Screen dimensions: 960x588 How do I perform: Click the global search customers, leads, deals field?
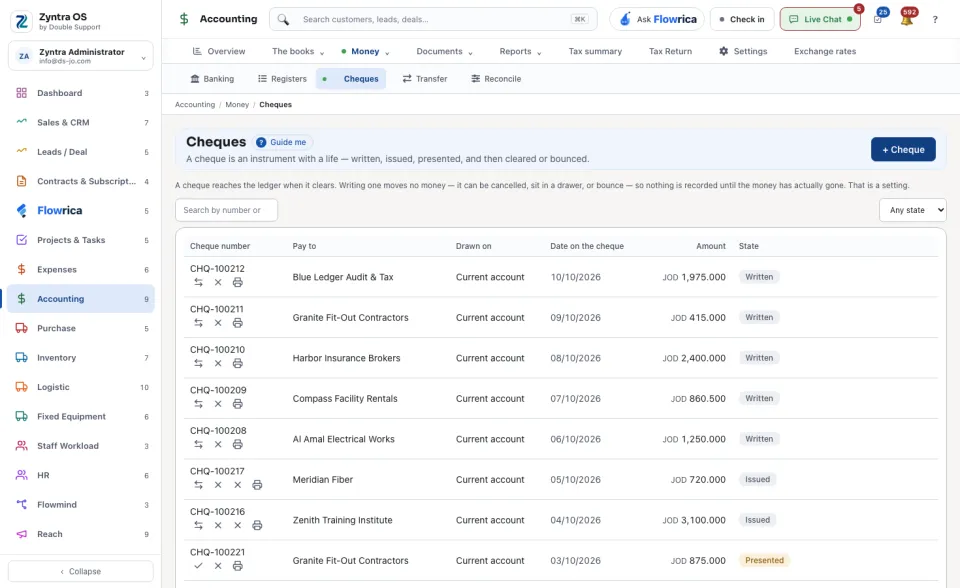(x=433, y=19)
